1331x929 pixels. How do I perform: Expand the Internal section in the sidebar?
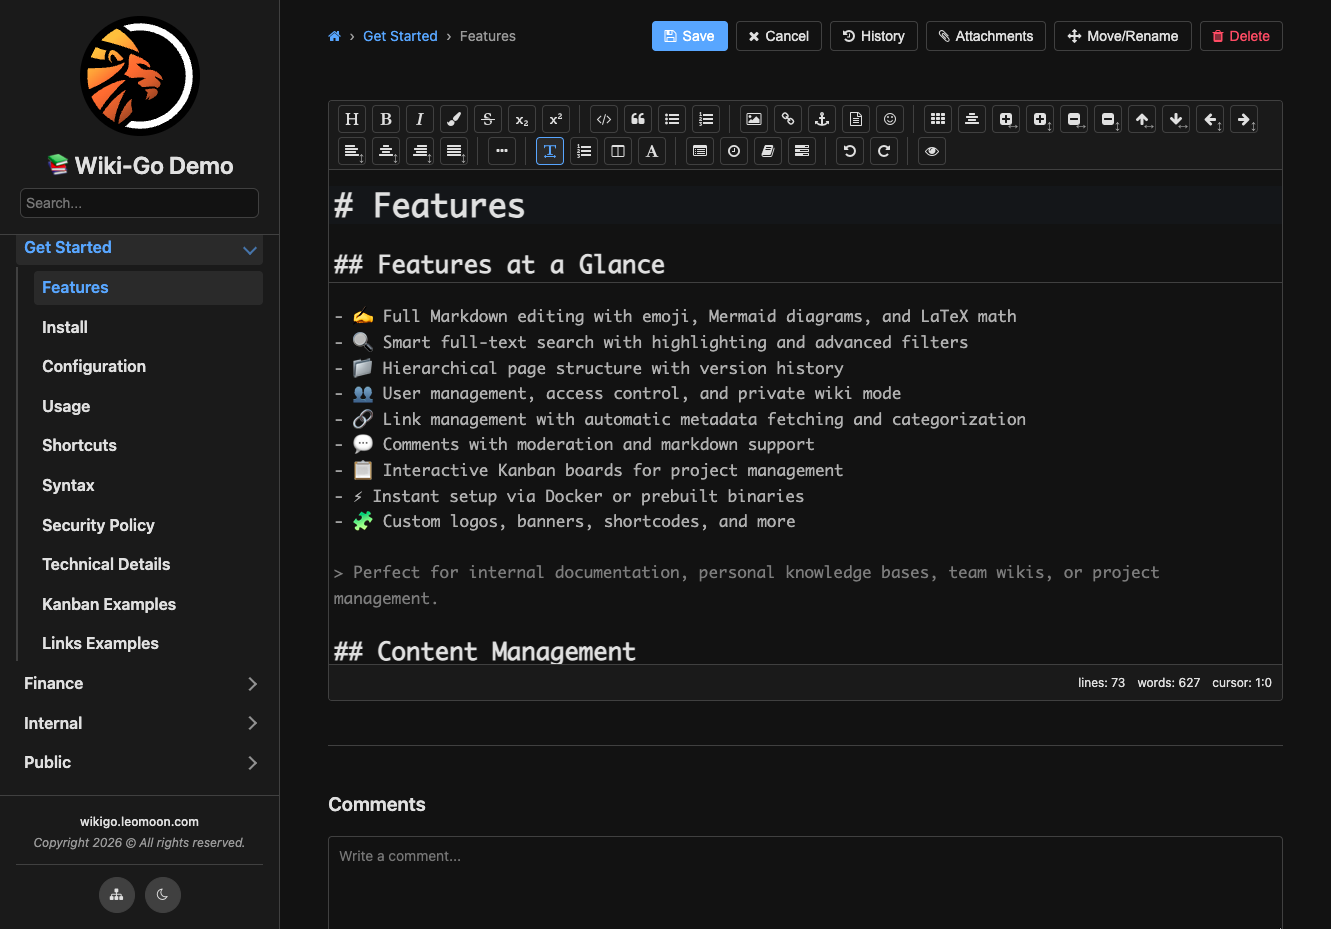tap(252, 723)
